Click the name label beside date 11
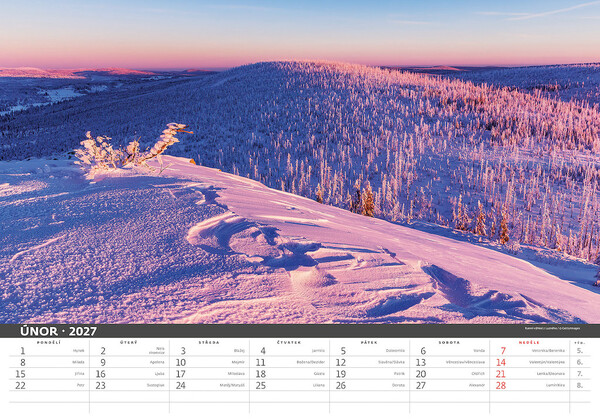This screenshot has width=600, height=420. 311,362
